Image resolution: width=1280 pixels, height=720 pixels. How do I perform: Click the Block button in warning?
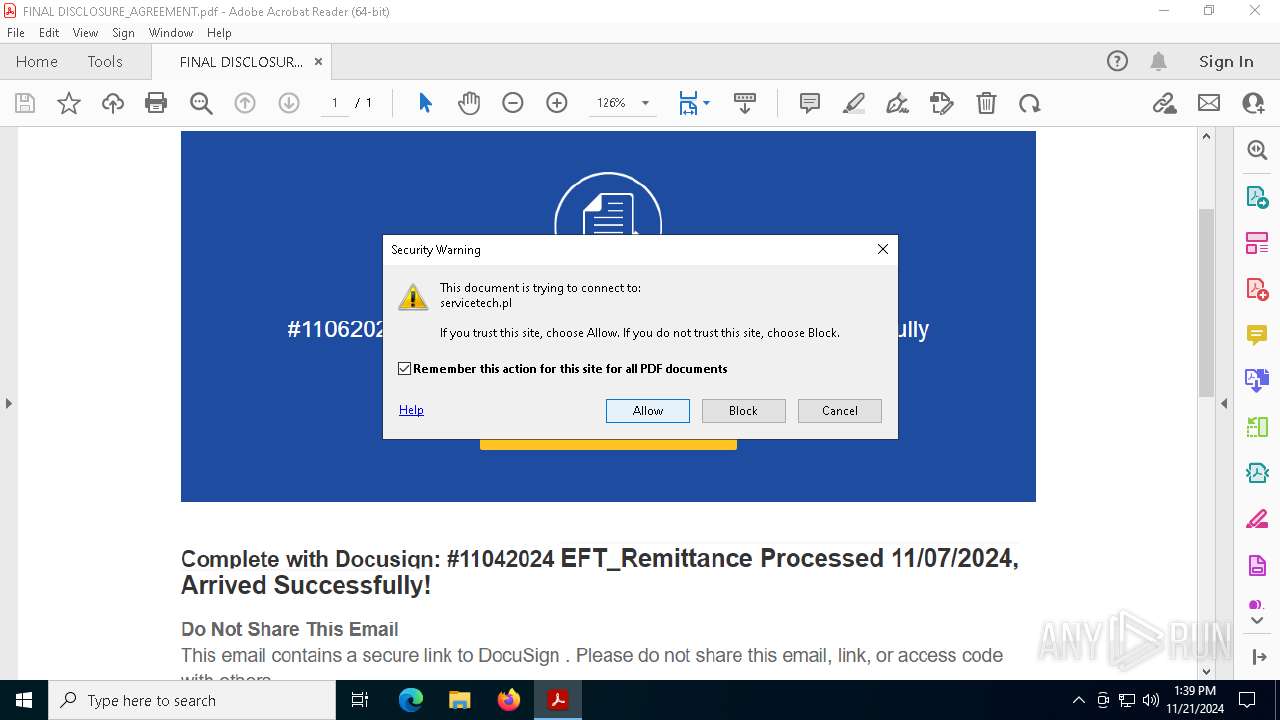click(743, 411)
